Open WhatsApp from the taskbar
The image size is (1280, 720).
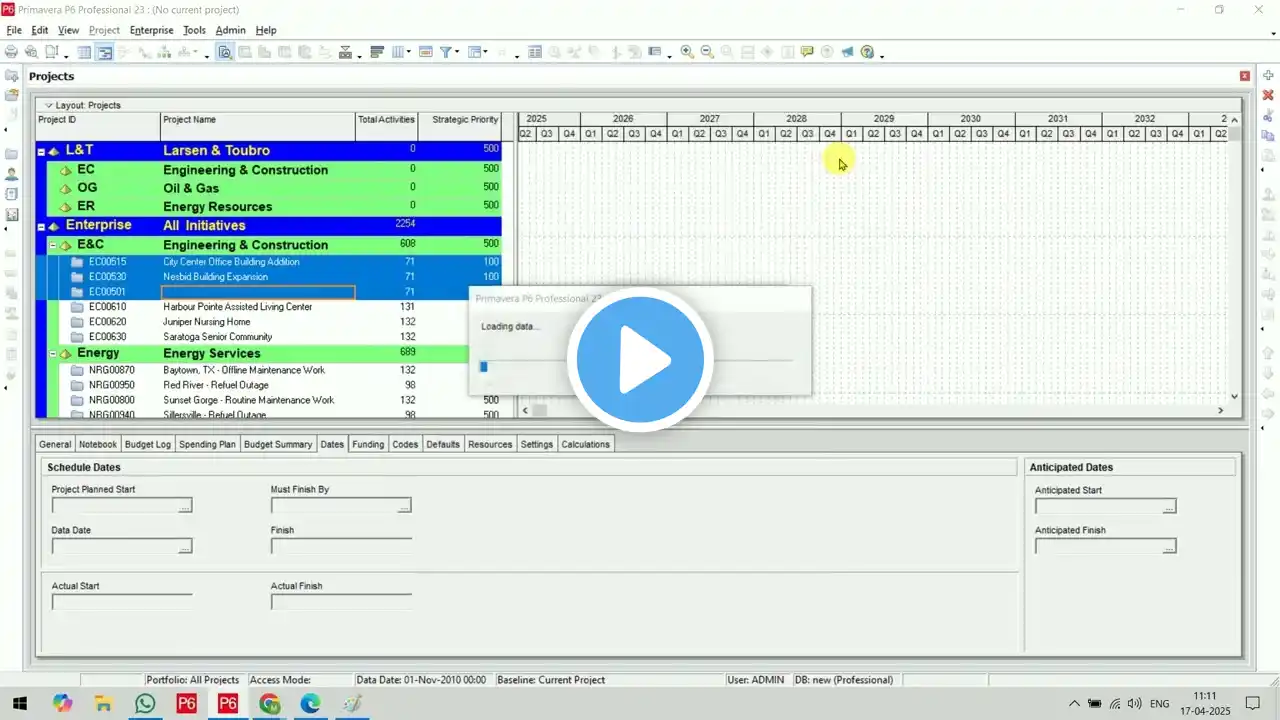(x=145, y=703)
